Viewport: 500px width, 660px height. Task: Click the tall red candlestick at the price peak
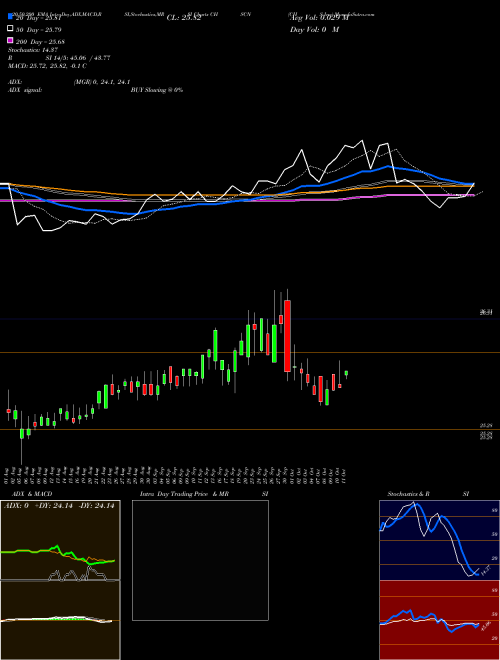287,335
